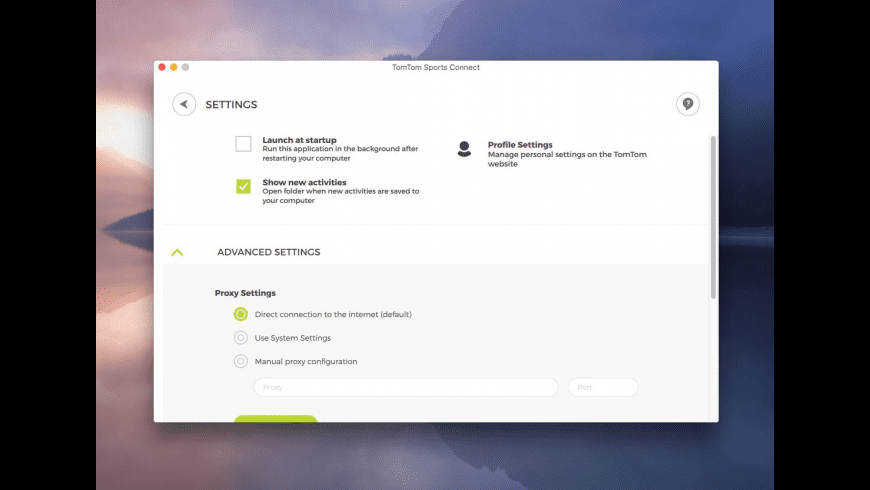Click the profile person icon

coord(464,149)
